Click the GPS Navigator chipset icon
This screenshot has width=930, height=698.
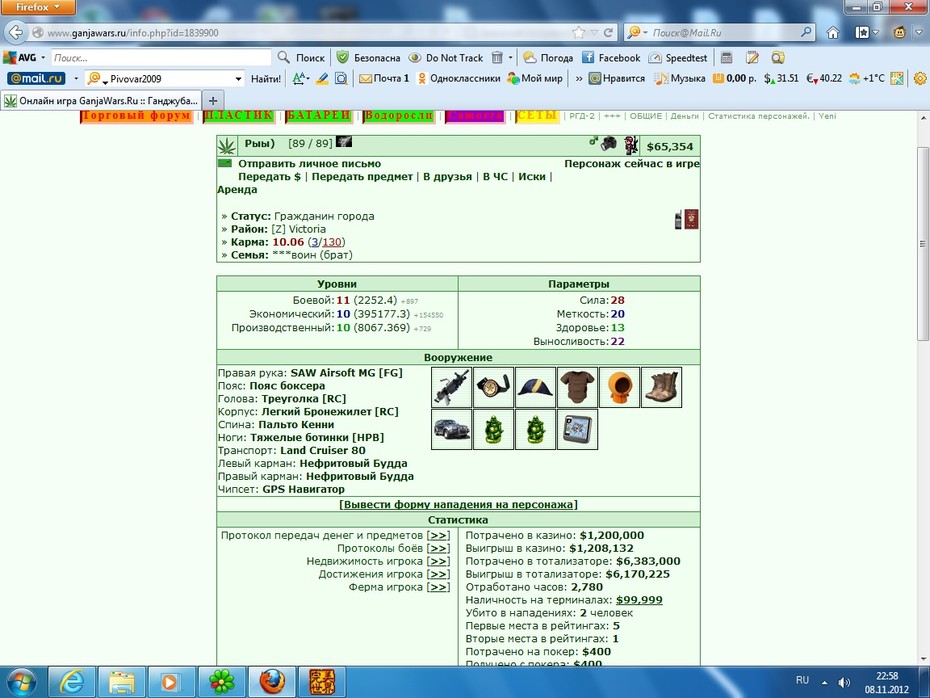tap(578, 429)
